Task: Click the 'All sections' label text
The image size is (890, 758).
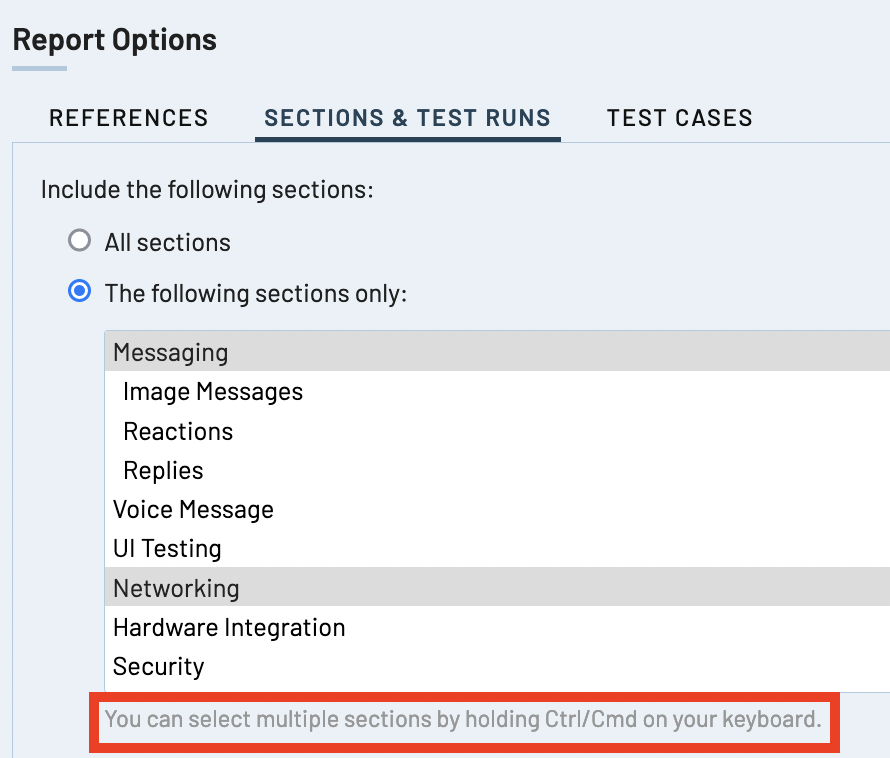Action: 167,242
